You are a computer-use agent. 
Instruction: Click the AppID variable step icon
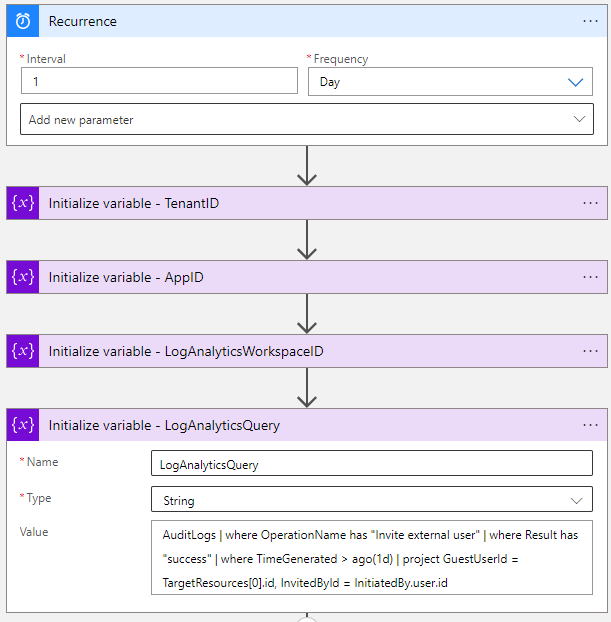point(23,277)
